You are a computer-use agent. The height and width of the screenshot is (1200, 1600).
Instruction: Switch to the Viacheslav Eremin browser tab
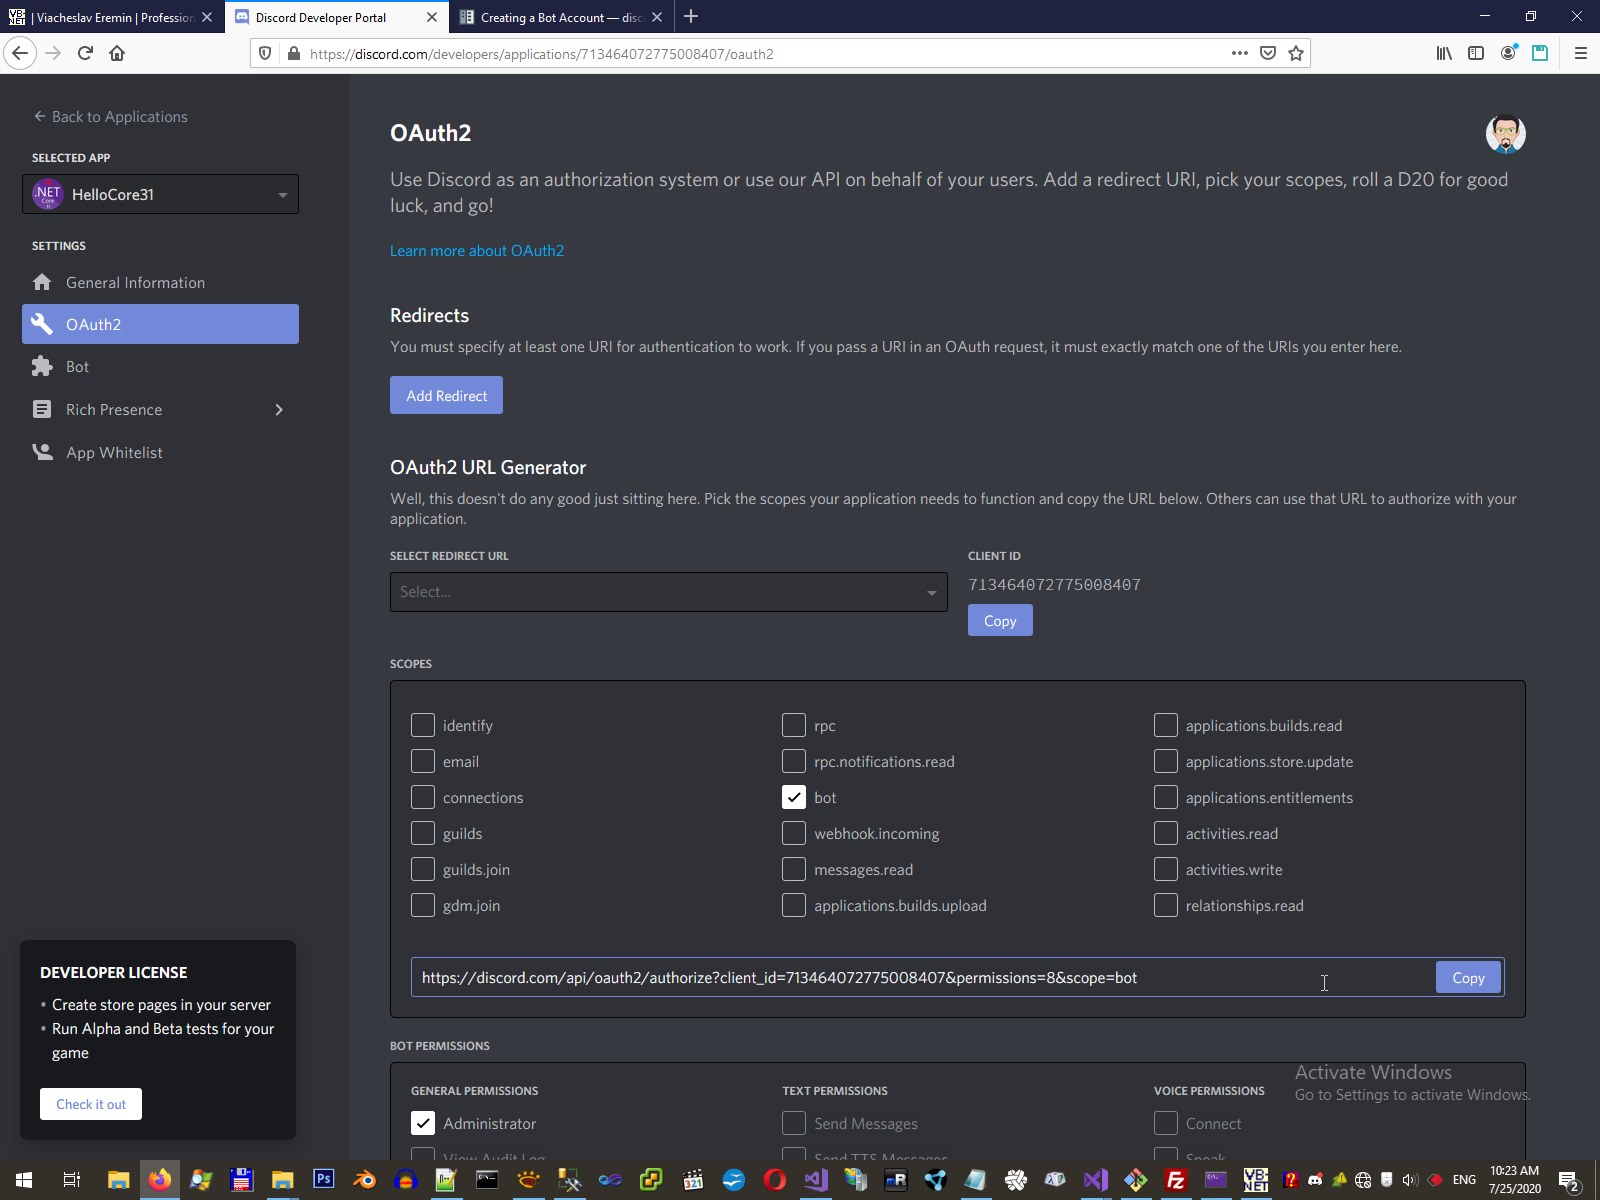[x=110, y=17]
